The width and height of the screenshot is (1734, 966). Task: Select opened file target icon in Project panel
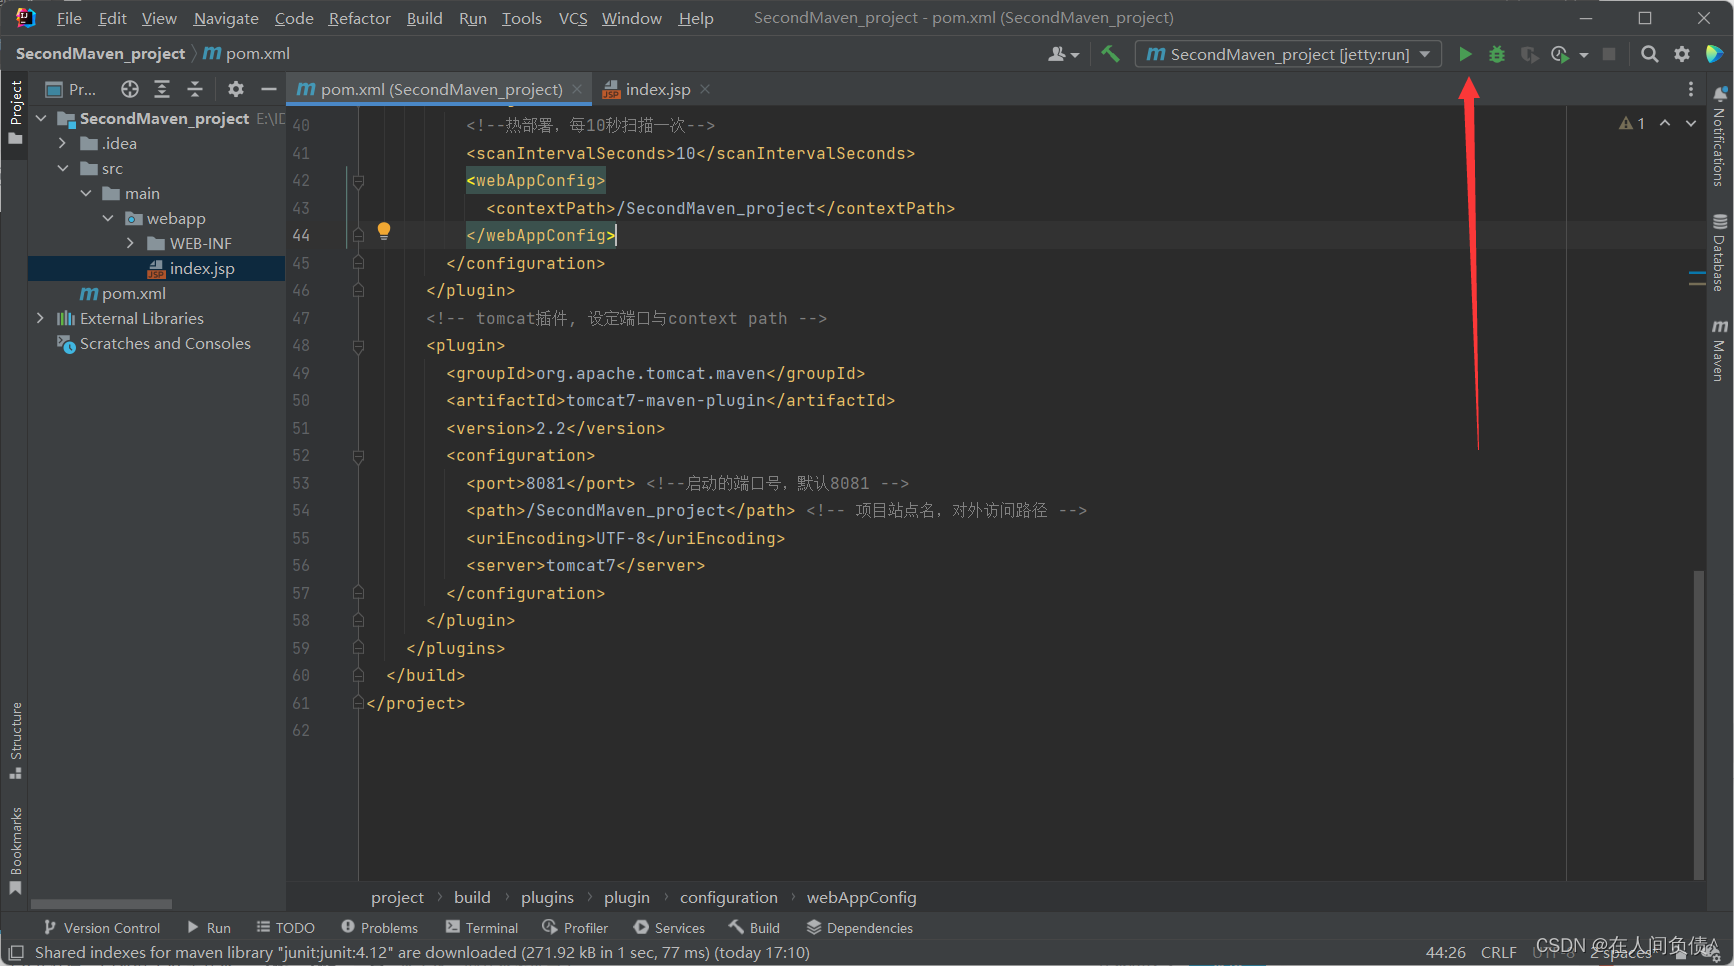130,89
